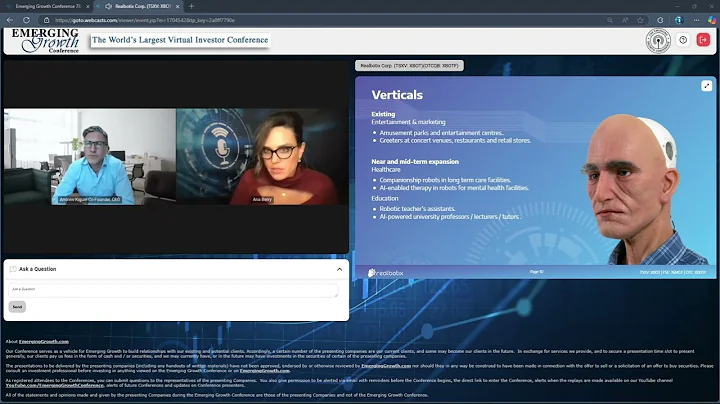Select the Realbotix Corp. browser tab

pyautogui.click(x=138, y=6)
